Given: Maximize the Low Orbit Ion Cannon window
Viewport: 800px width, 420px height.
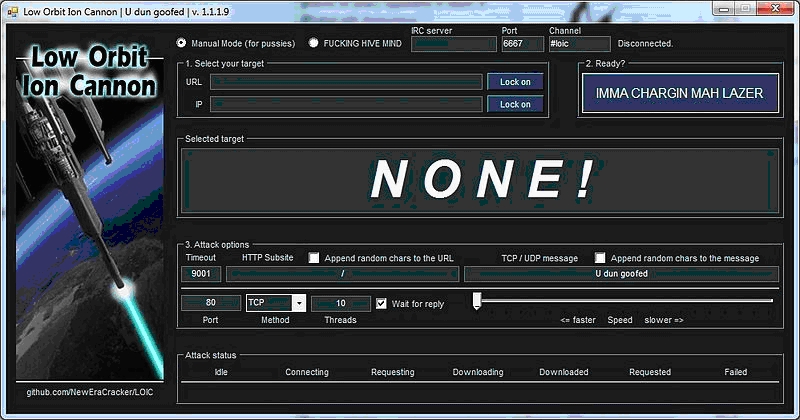Looking at the screenshot, I should point(745,9).
